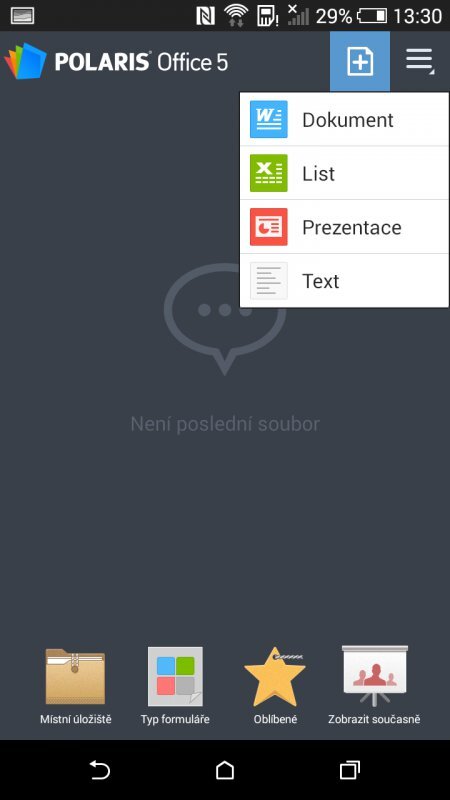Screen dimensions: 450x800
Task: Open the hamburger overflow menu
Action: pyautogui.click(x=419, y=62)
